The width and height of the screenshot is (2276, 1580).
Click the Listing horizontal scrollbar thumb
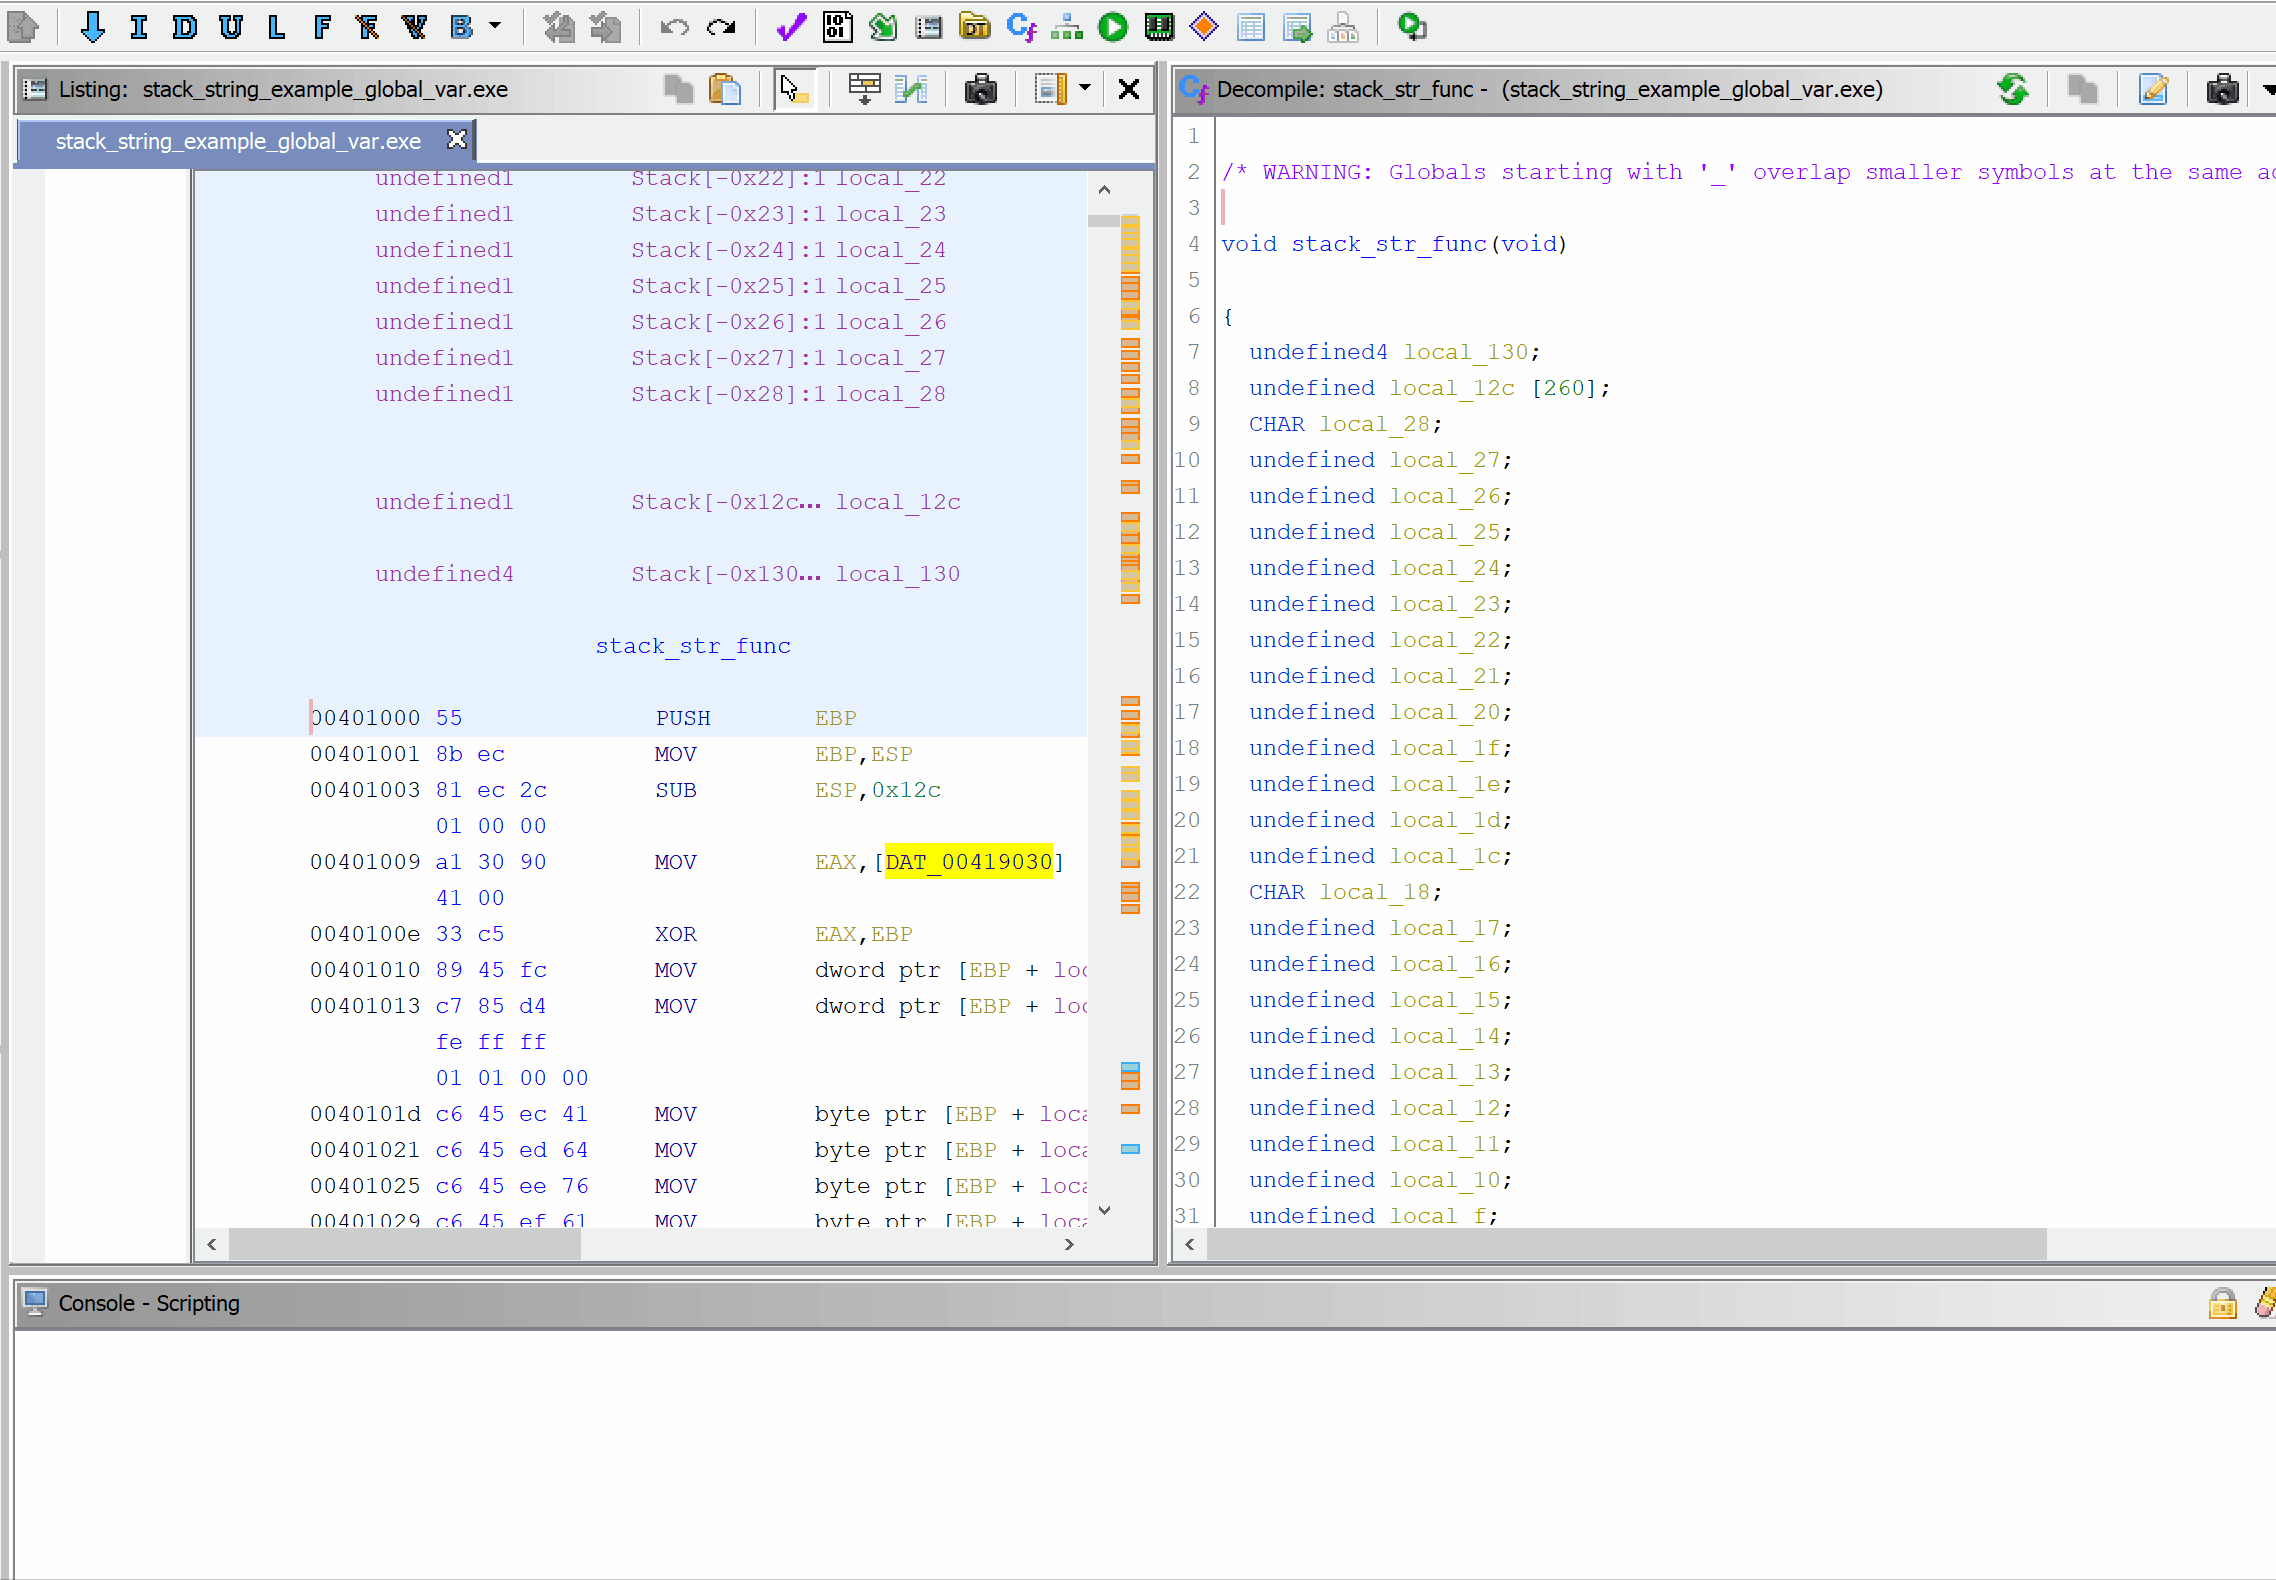pos(404,1244)
